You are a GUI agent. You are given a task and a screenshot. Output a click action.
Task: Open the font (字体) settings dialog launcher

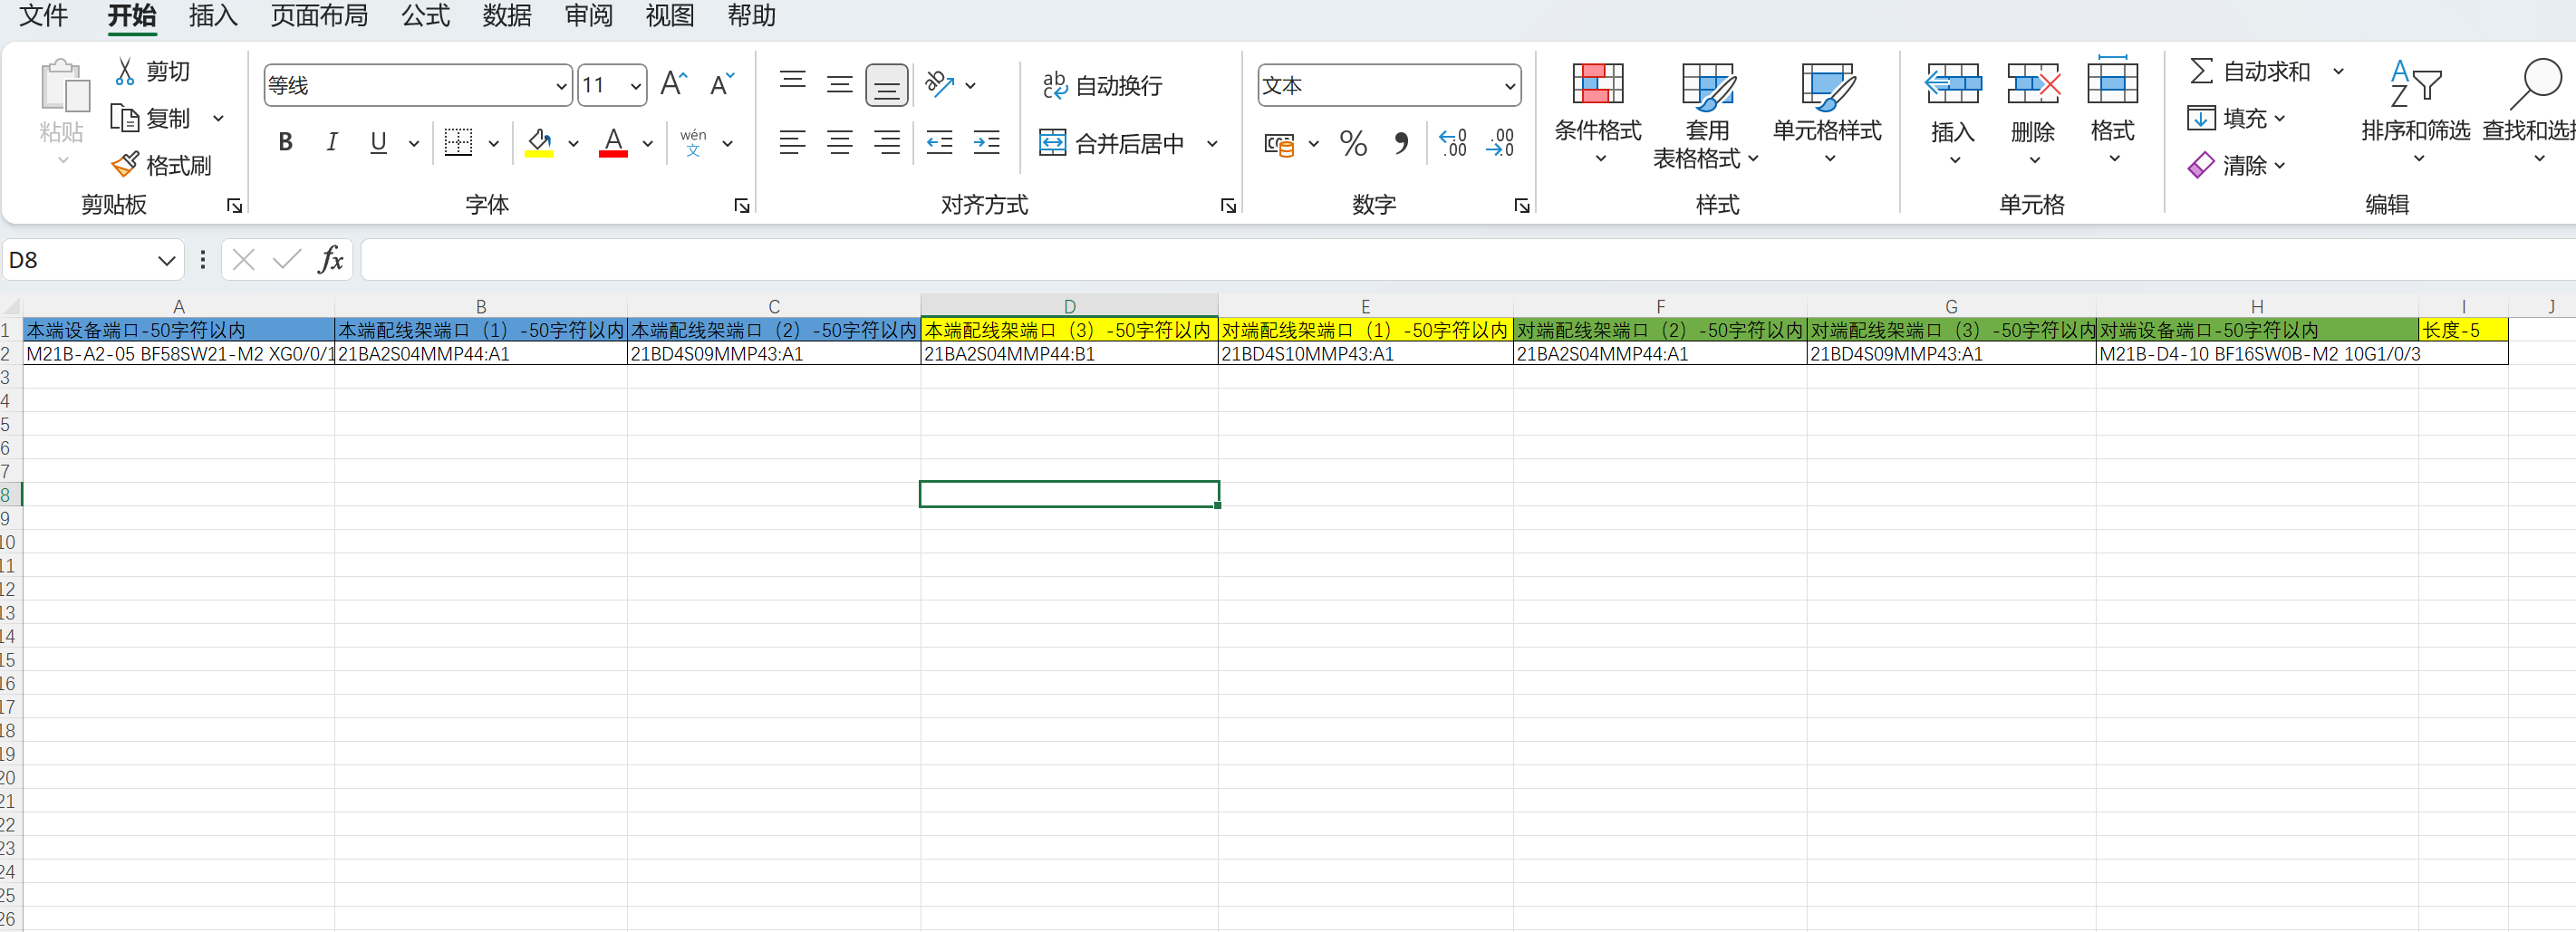point(742,205)
